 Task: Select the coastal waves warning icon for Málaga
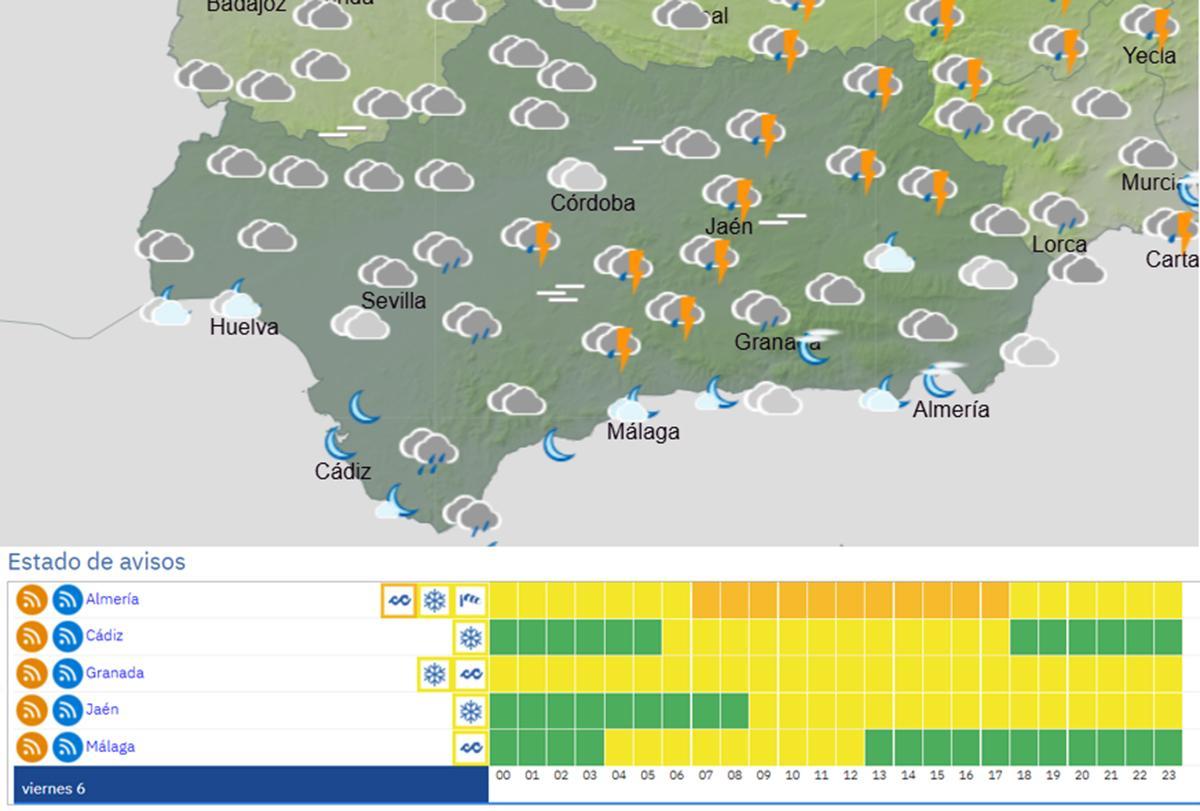point(471,747)
